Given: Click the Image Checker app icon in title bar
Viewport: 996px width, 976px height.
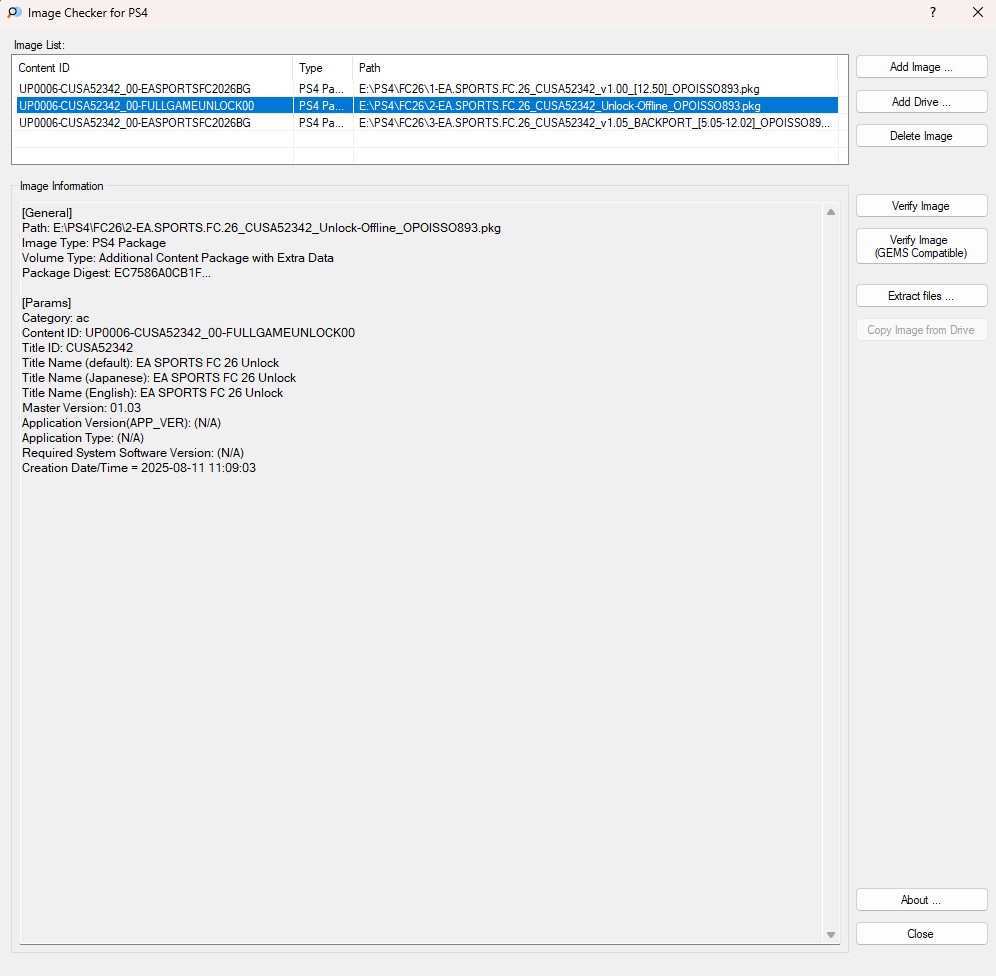Looking at the screenshot, I should pyautogui.click(x=14, y=13).
